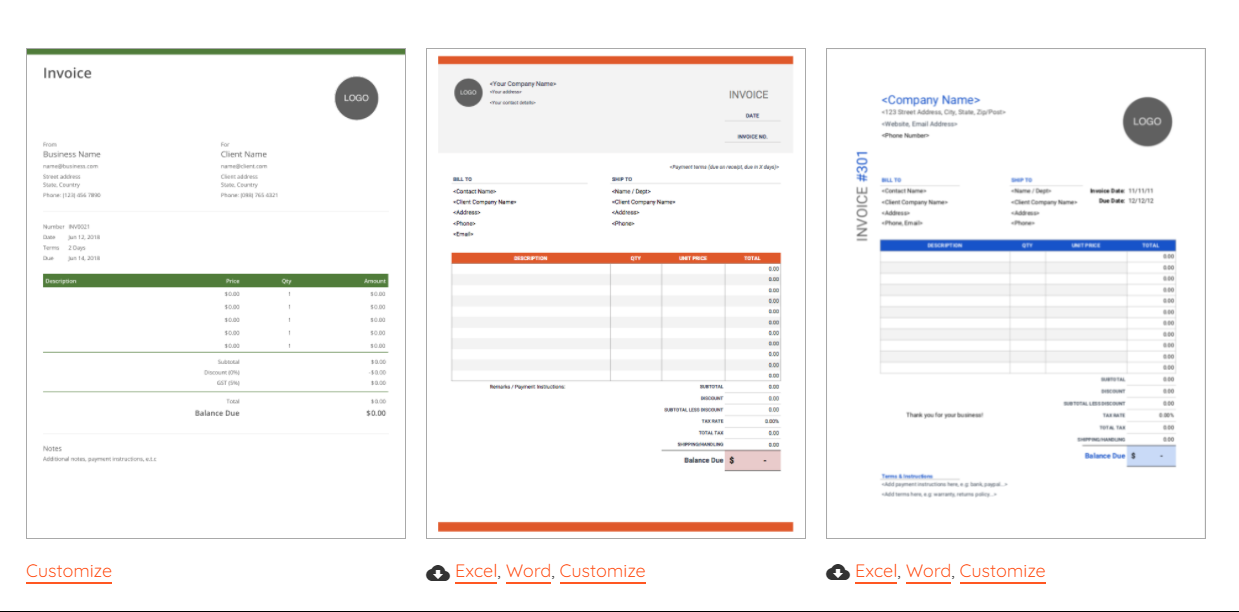Image resolution: width=1239 pixels, height=612 pixels.
Task: Click the LOGO circle in the green invoice
Action: [x=356, y=98]
